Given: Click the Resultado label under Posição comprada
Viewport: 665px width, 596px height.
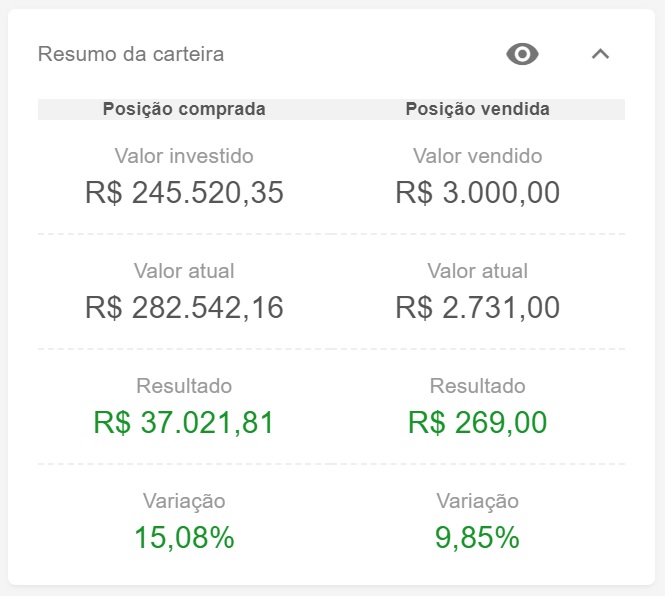Looking at the screenshot, I should tap(184, 386).
